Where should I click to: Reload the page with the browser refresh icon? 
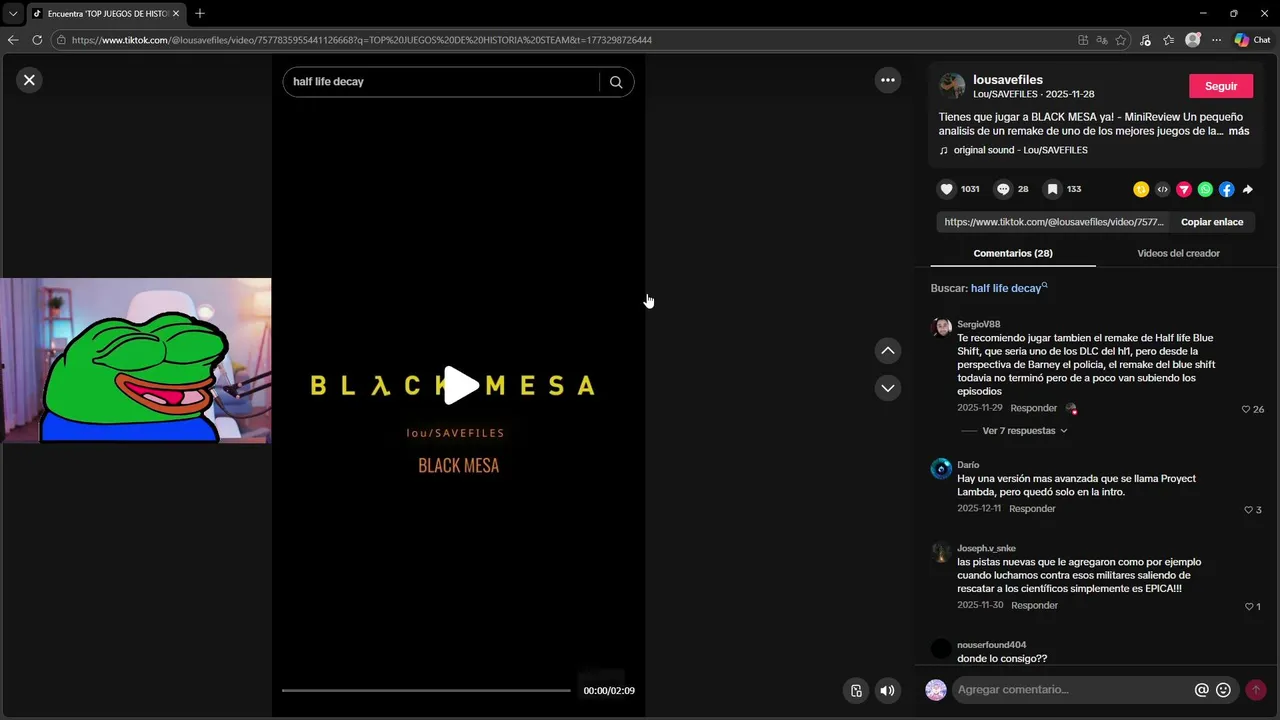37,40
